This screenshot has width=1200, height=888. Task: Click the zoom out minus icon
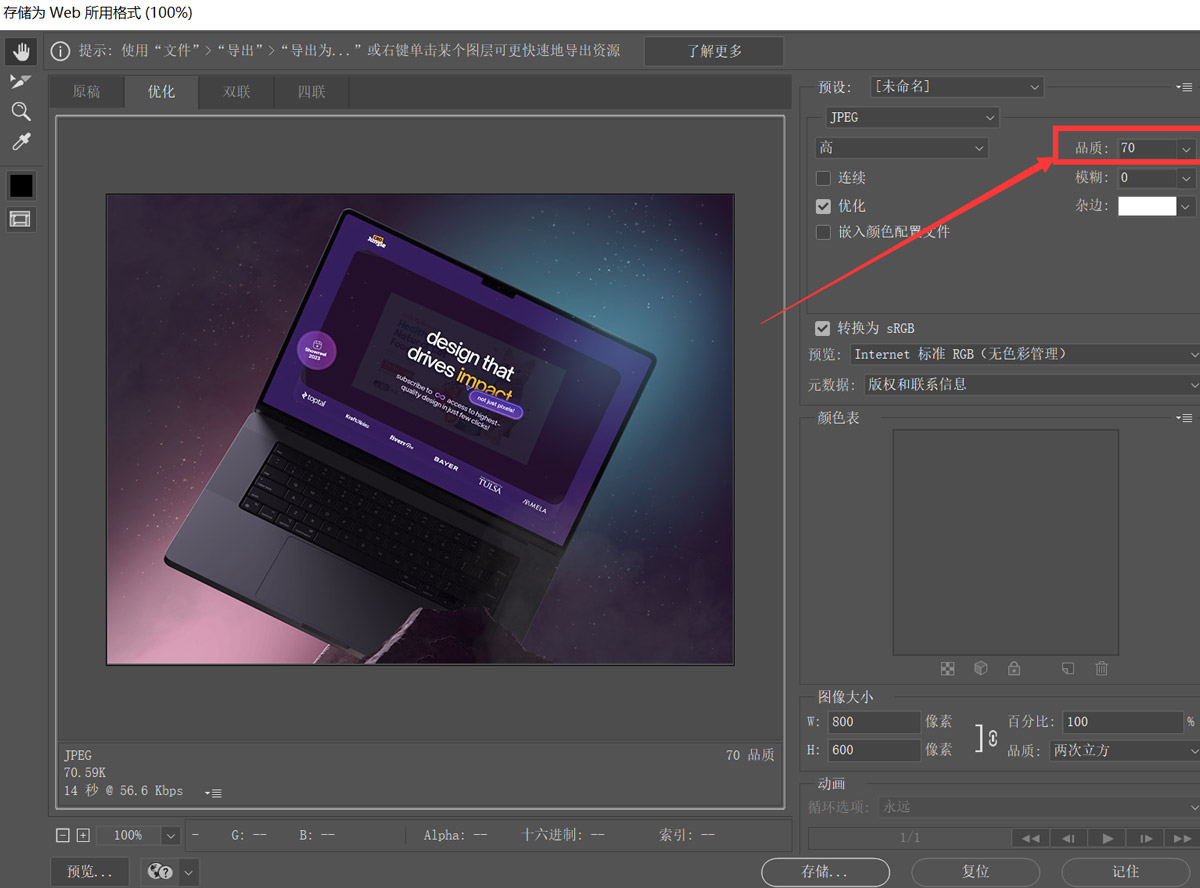tap(63, 835)
